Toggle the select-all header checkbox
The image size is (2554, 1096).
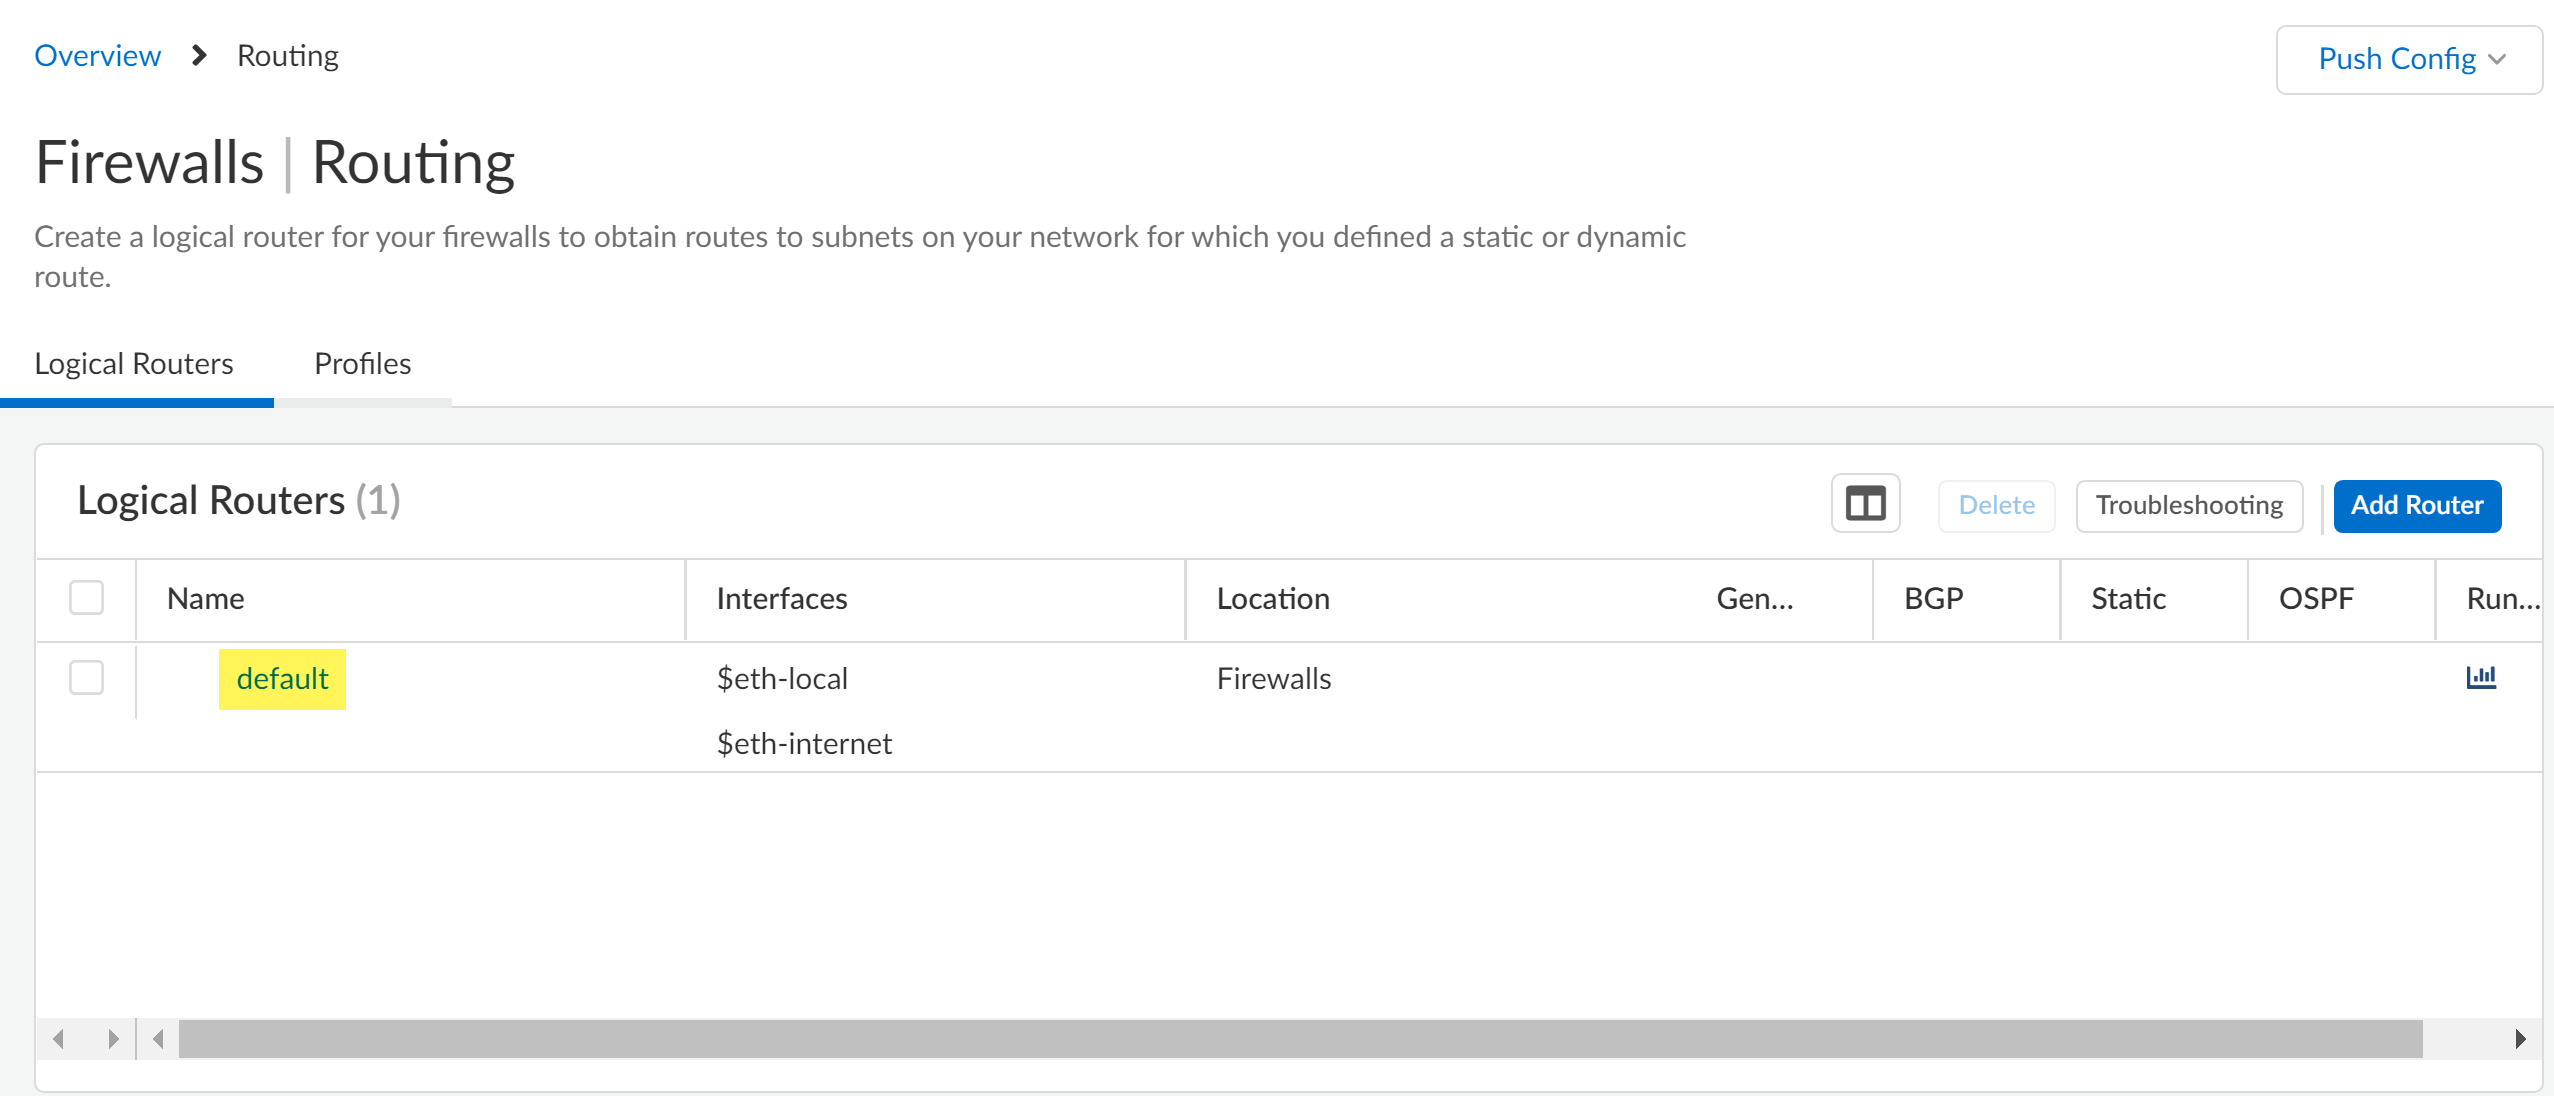click(x=87, y=598)
